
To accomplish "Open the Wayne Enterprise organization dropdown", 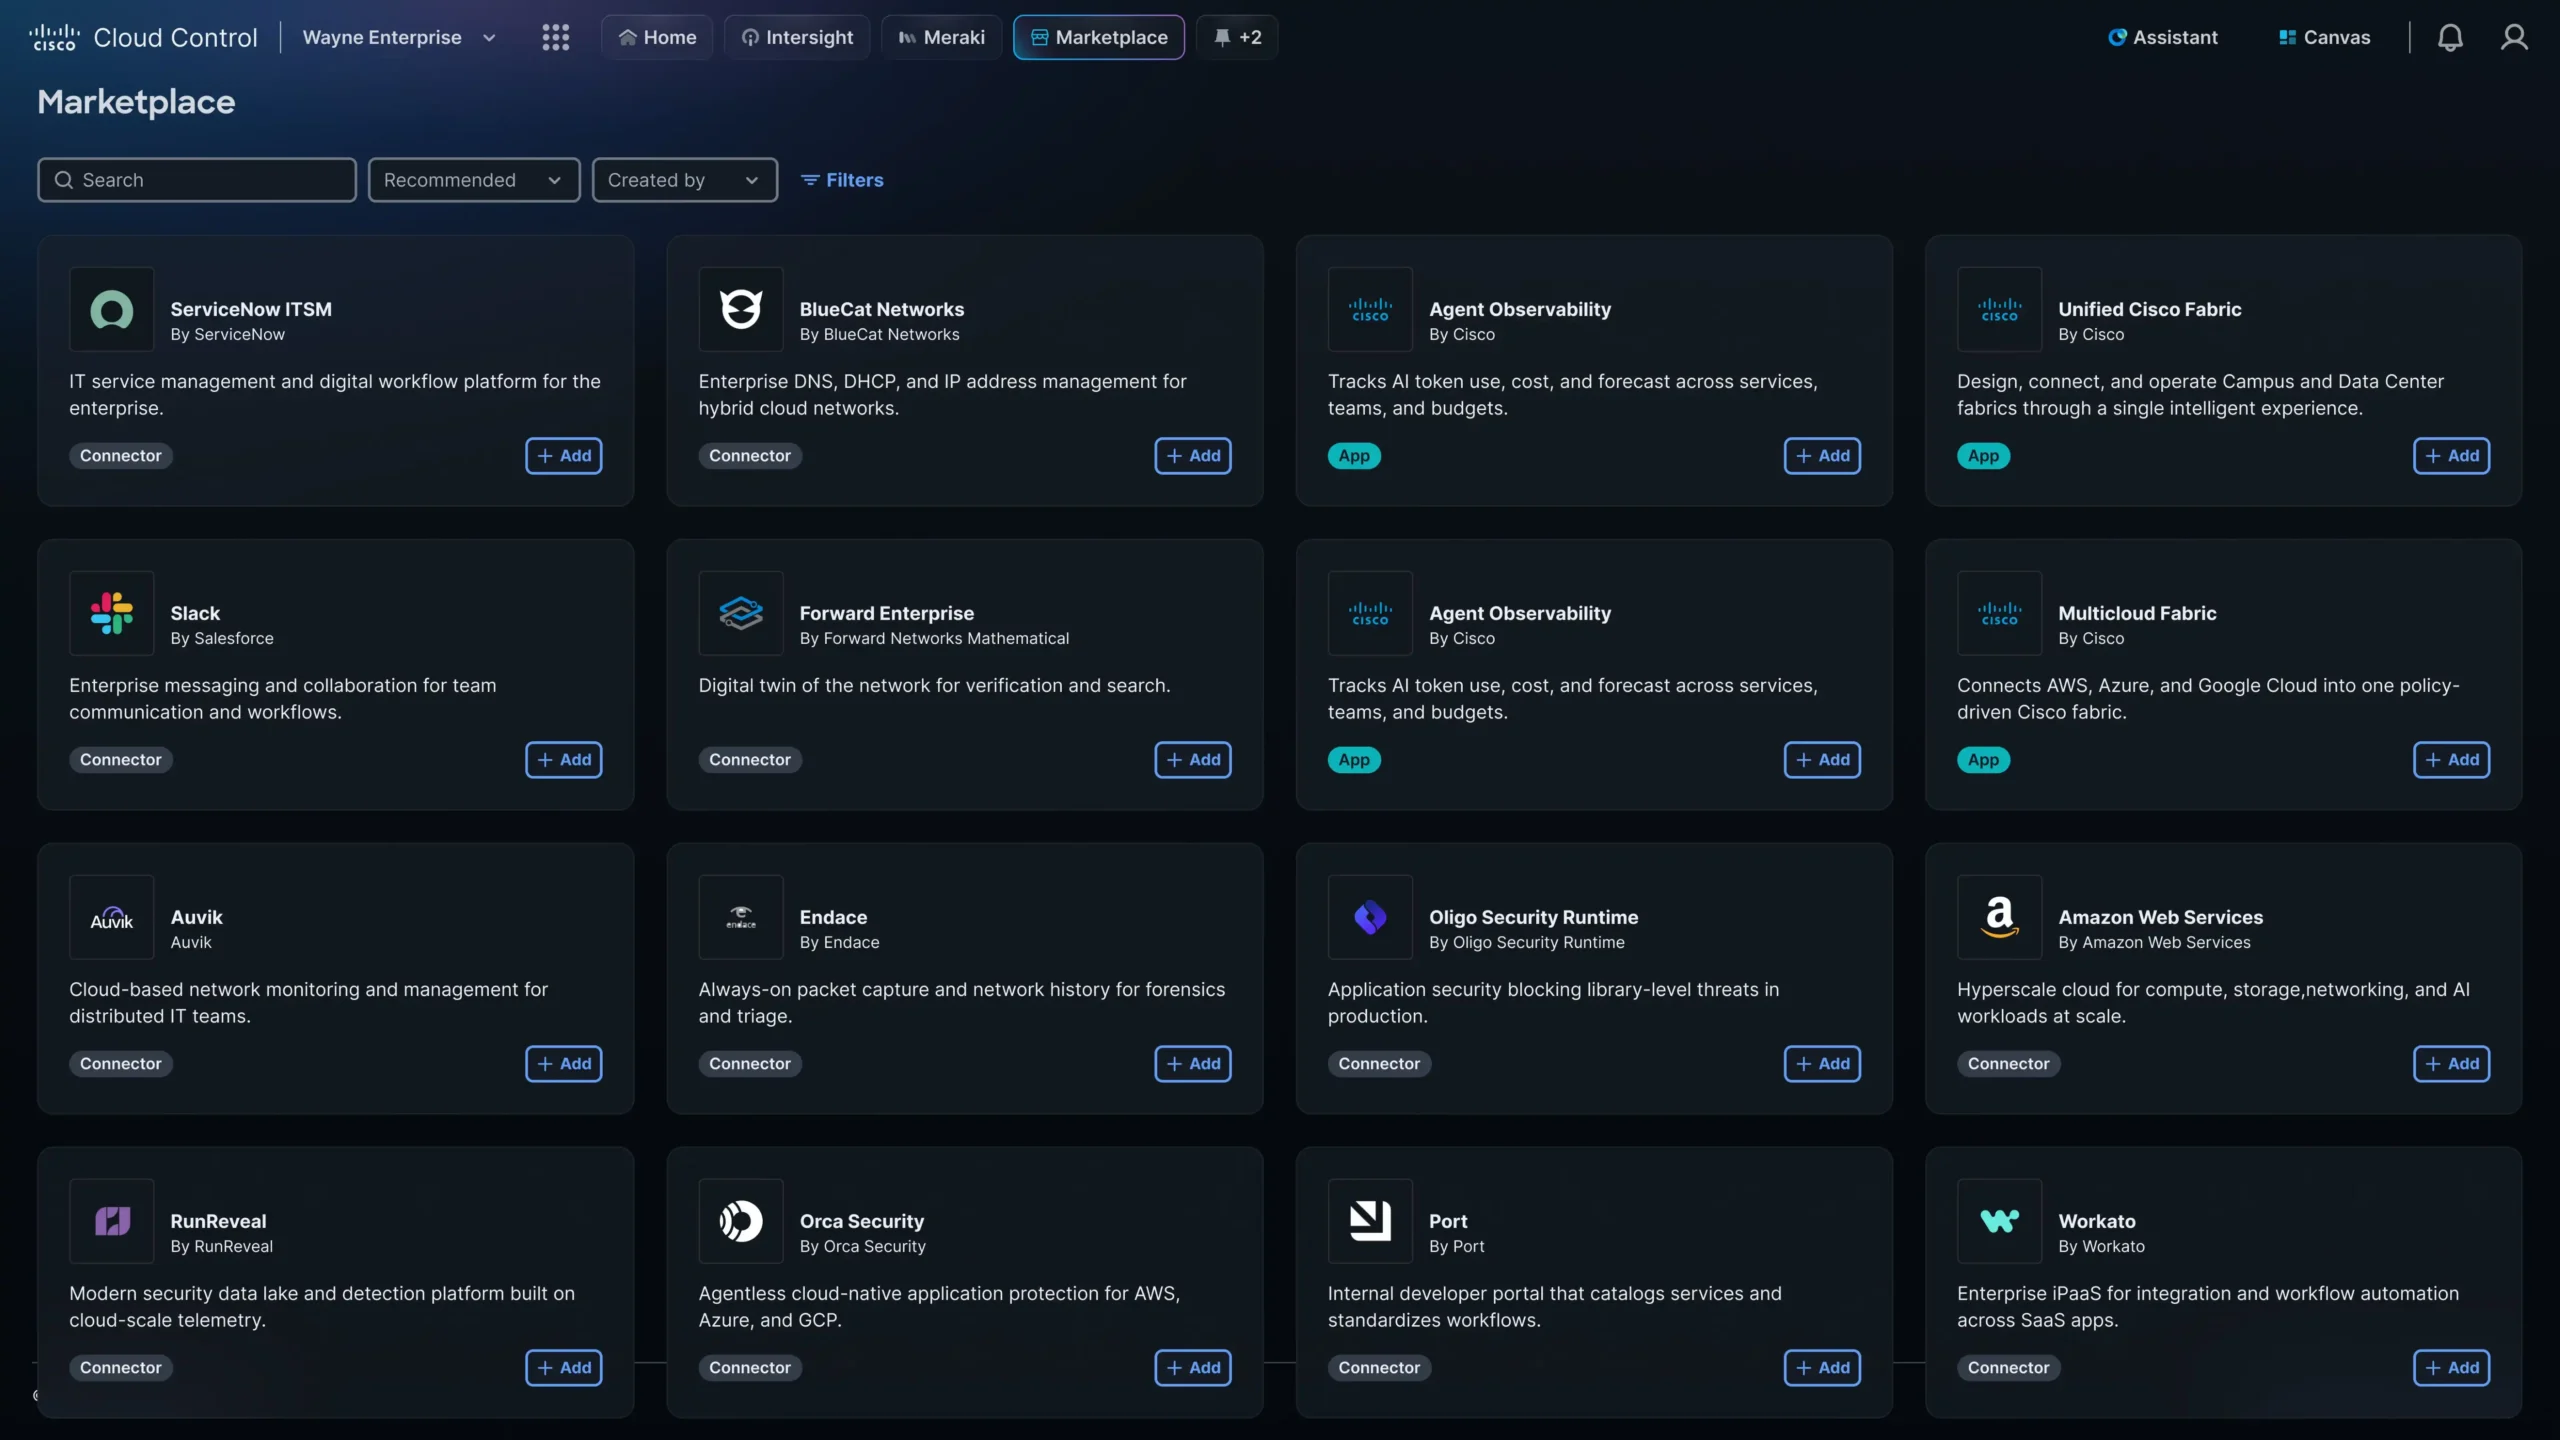I will pyautogui.click(x=399, y=37).
